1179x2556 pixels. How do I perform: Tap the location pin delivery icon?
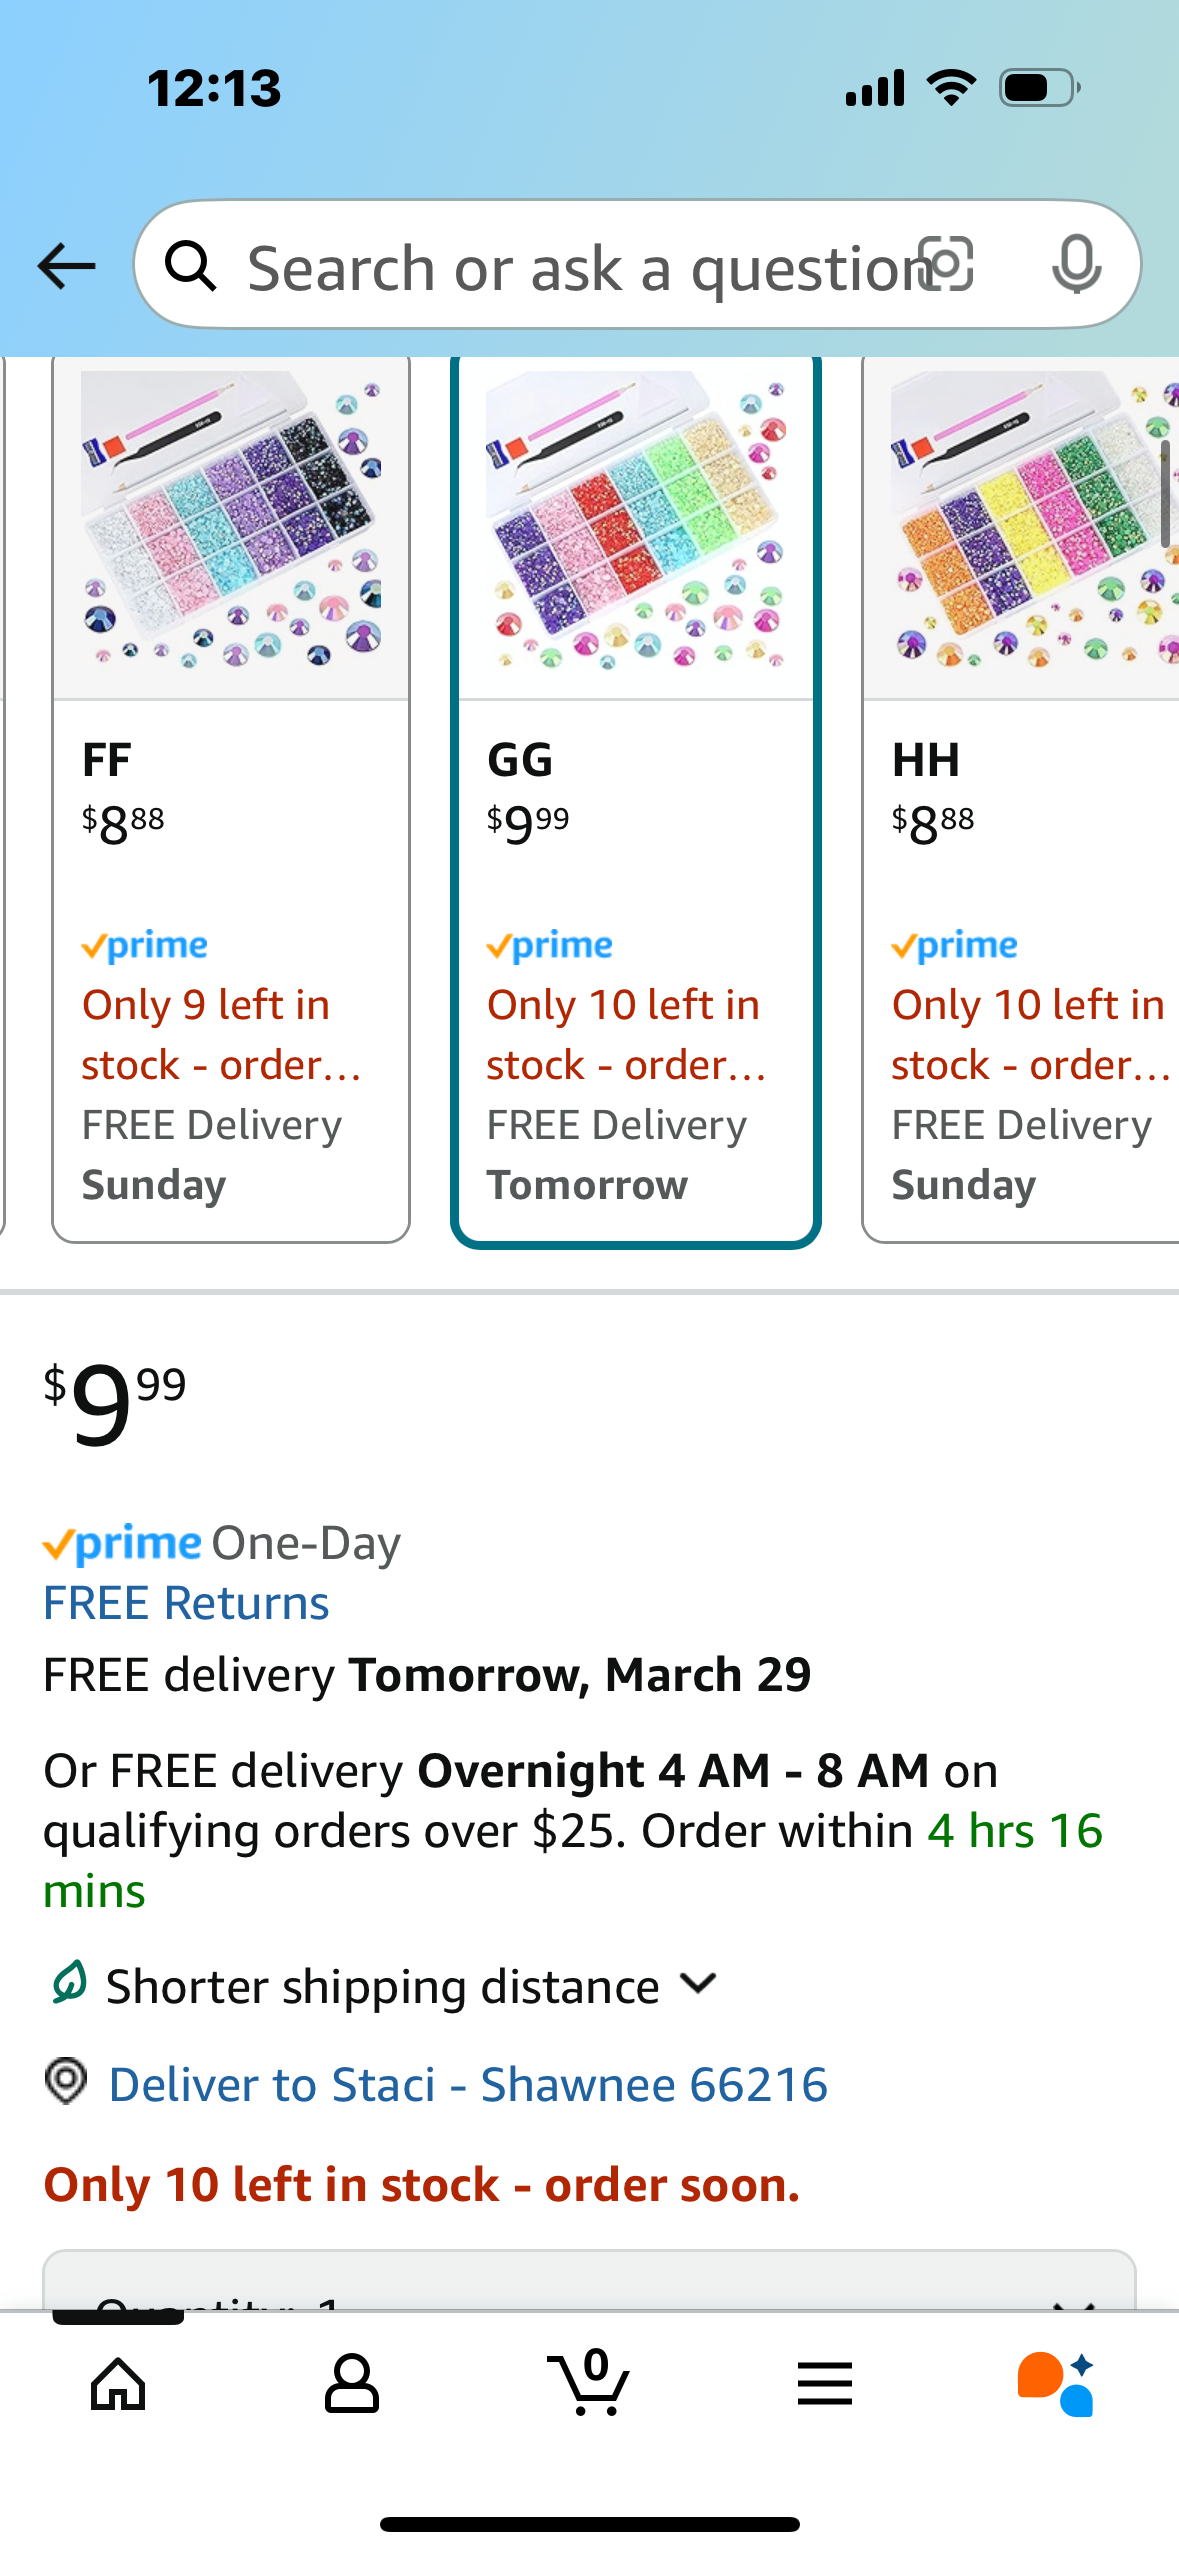click(66, 2082)
